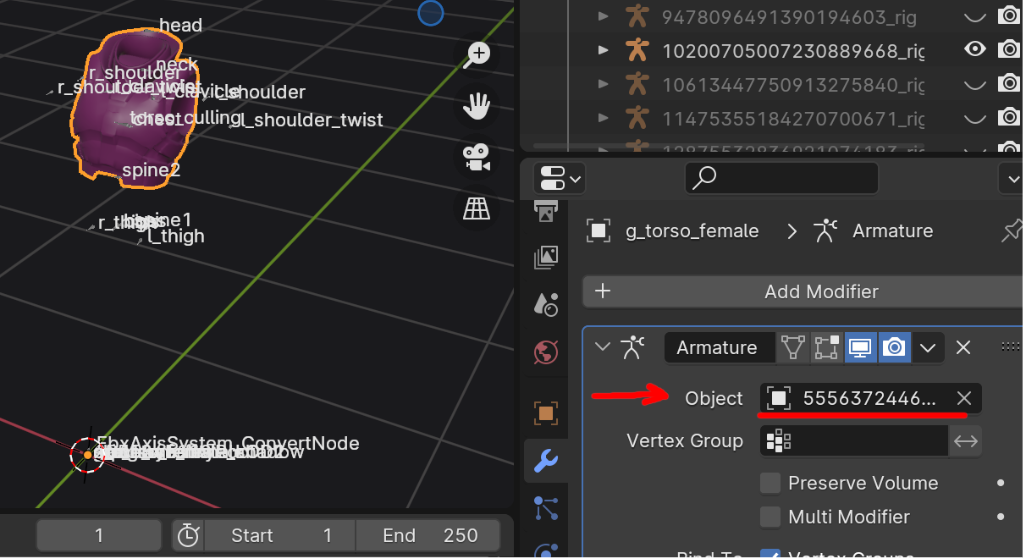The width and height of the screenshot is (1023, 558).
Task: Open the properties editor type dropdown
Action: click(x=559, y=178)
